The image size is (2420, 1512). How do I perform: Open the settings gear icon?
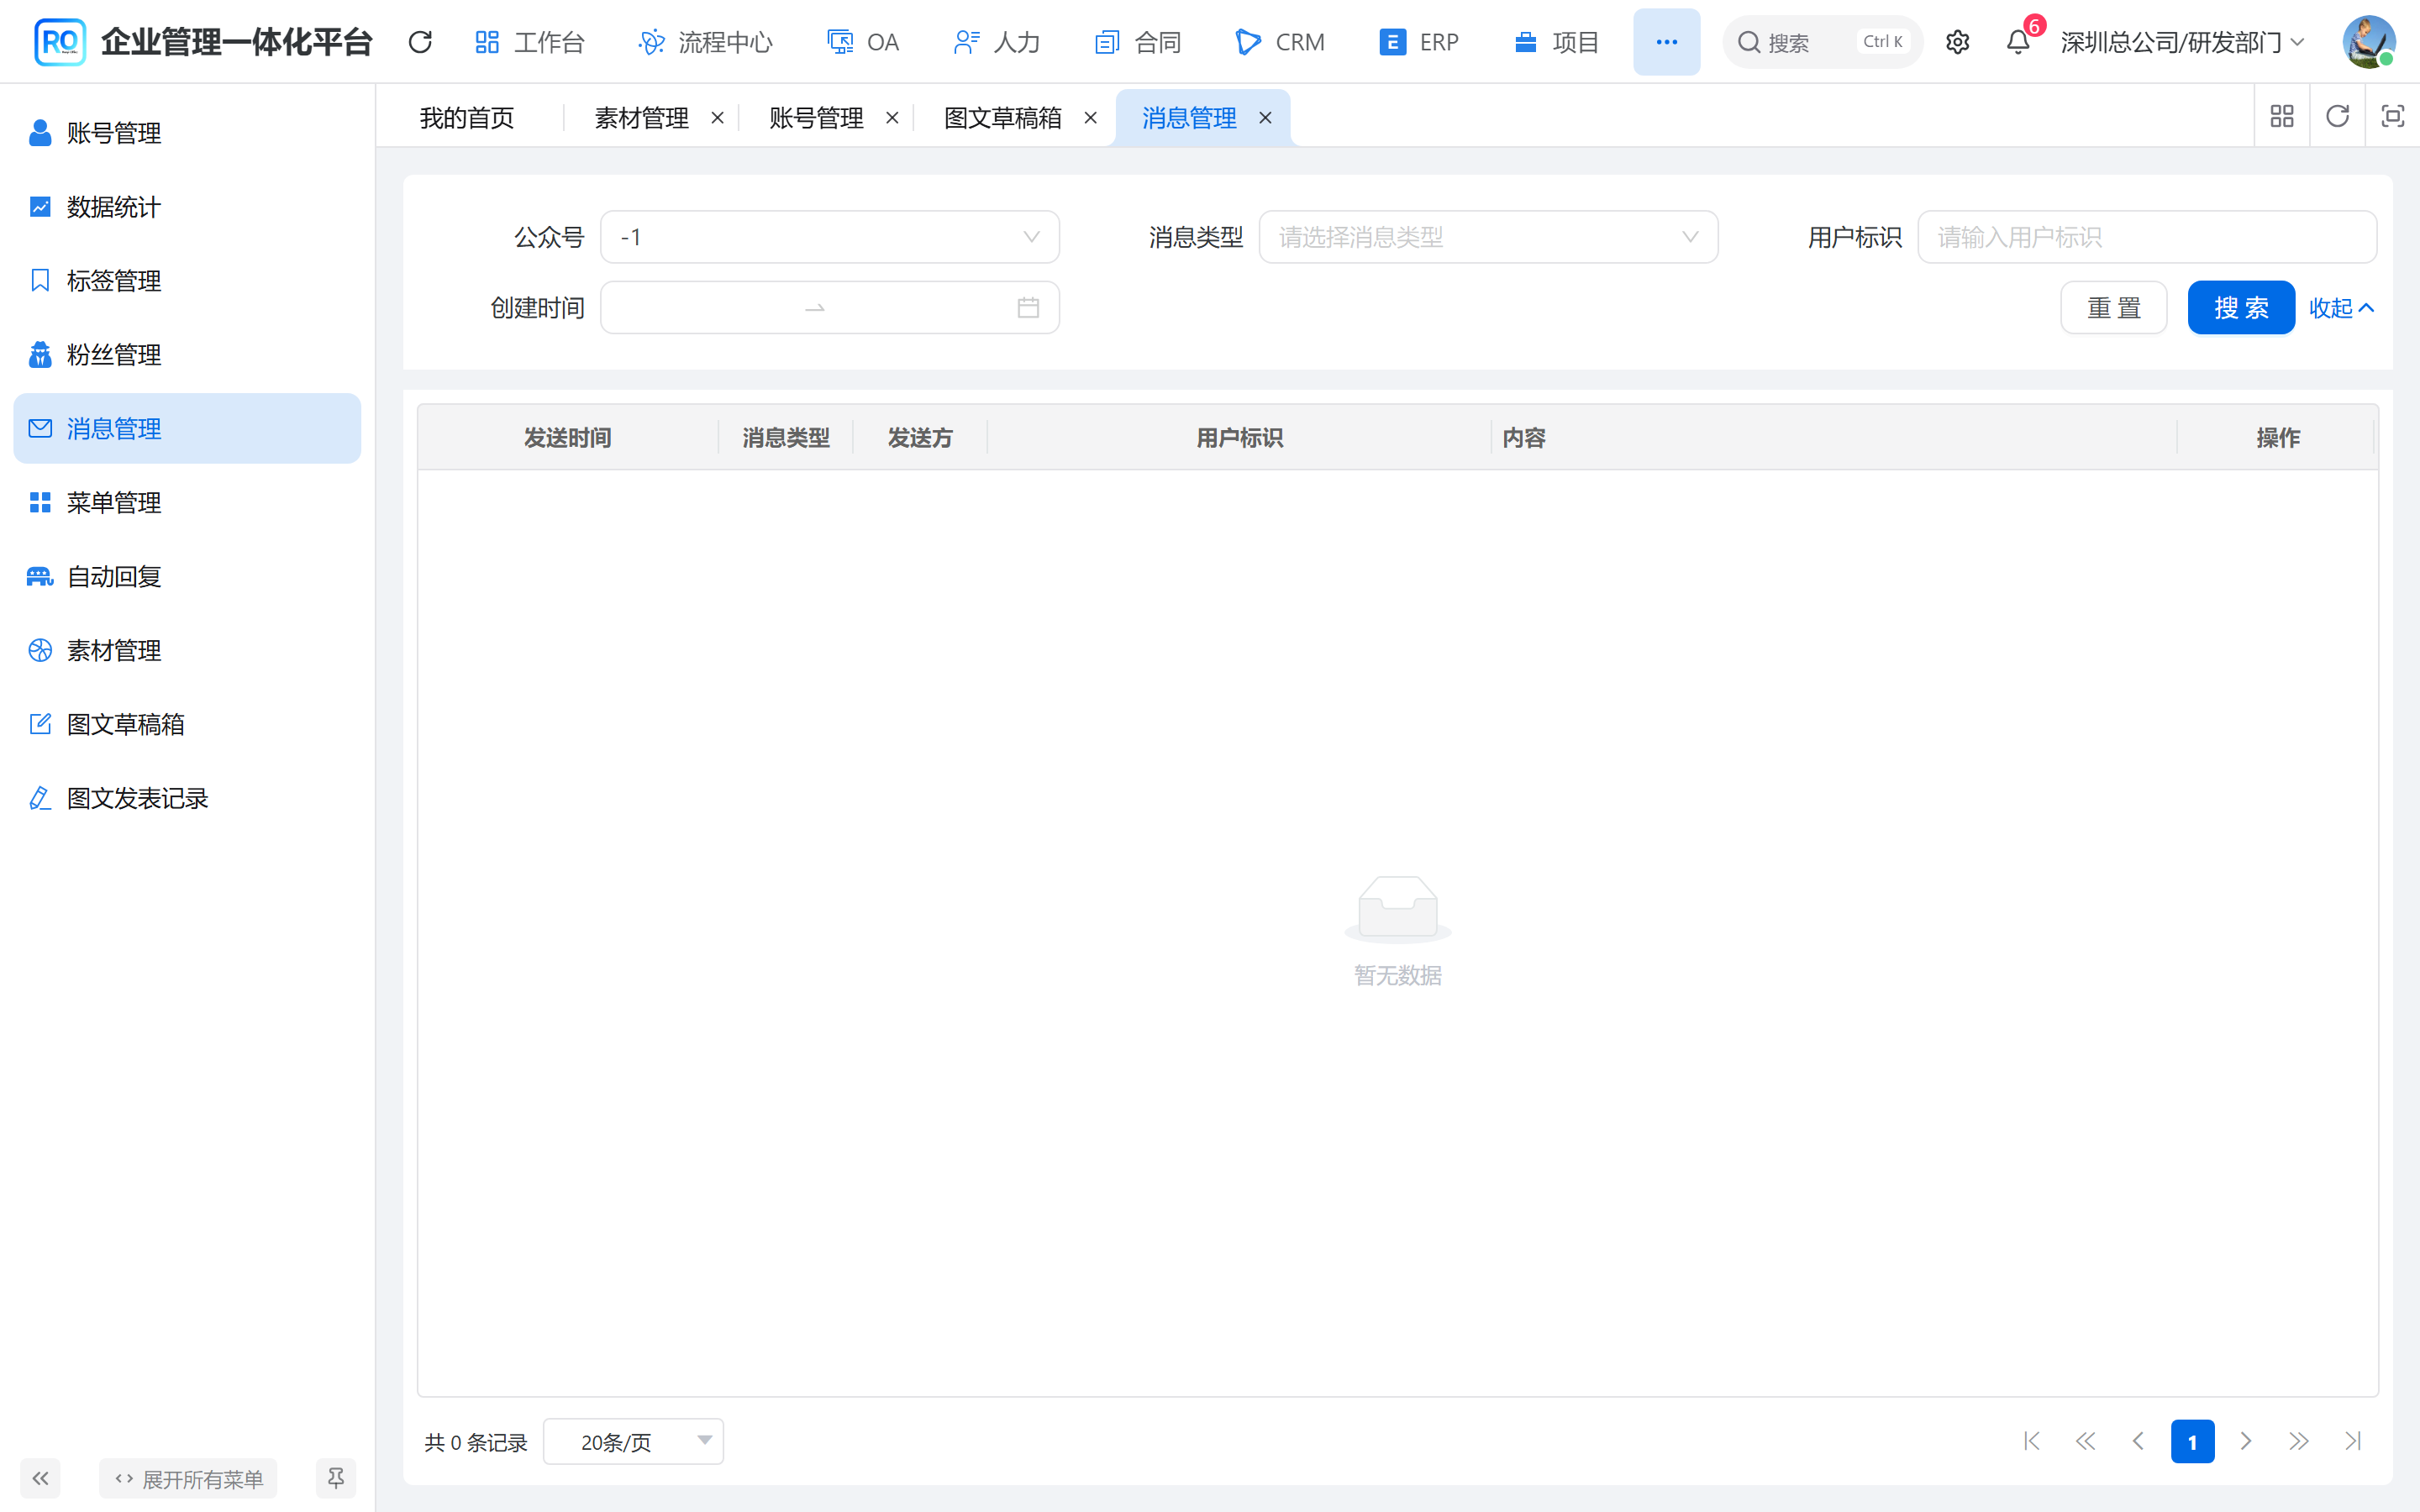[x=1958, y=42]
